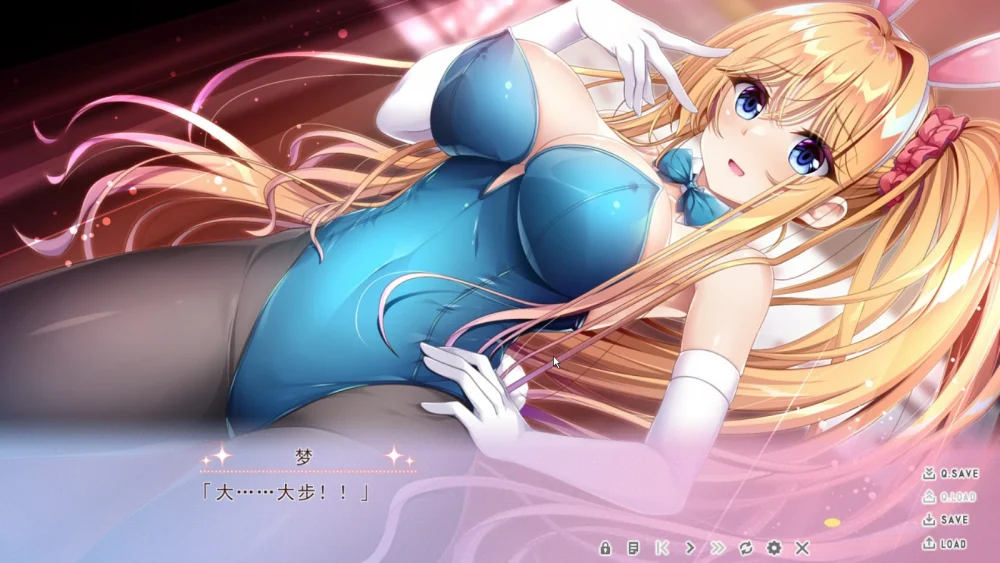The height and width of the screenshot is (563, 1000).
Task: Click the upload arrow icon beside LOAD
Action: pos(928,544)
